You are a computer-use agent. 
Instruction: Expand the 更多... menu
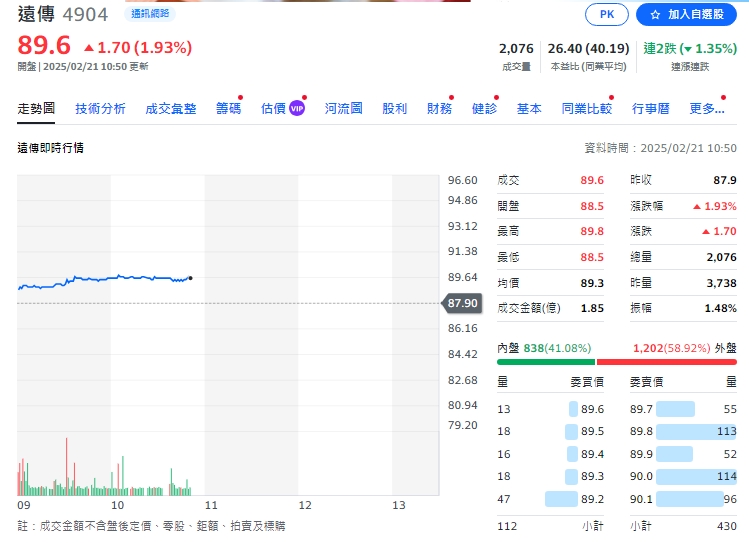click(706, 108)
